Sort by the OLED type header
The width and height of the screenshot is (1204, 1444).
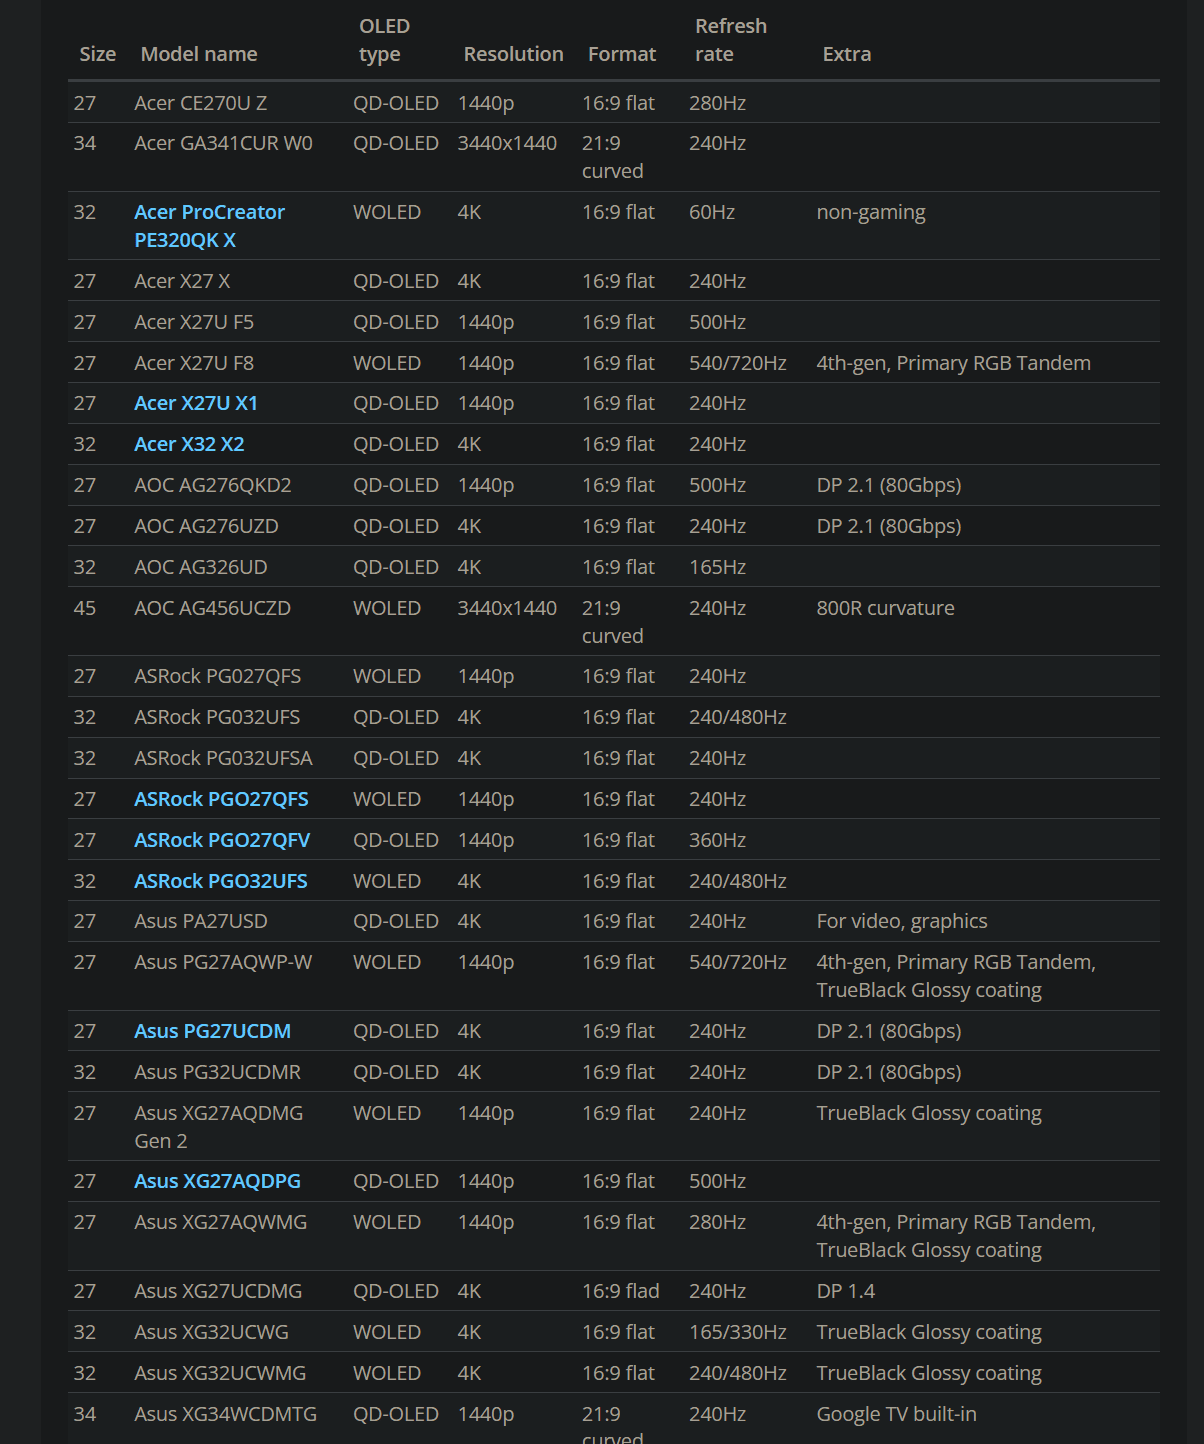[385, 40]
